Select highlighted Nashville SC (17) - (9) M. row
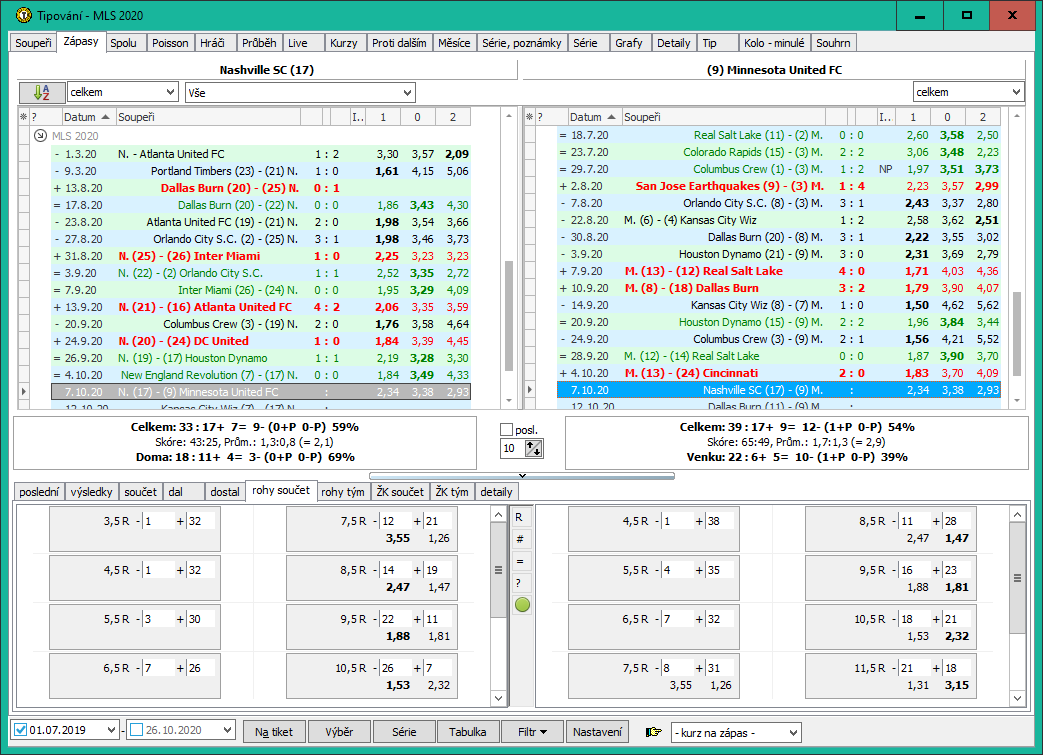Viewport: 1043px width, 755px height. pyautogui.click(x=779, y=390)
